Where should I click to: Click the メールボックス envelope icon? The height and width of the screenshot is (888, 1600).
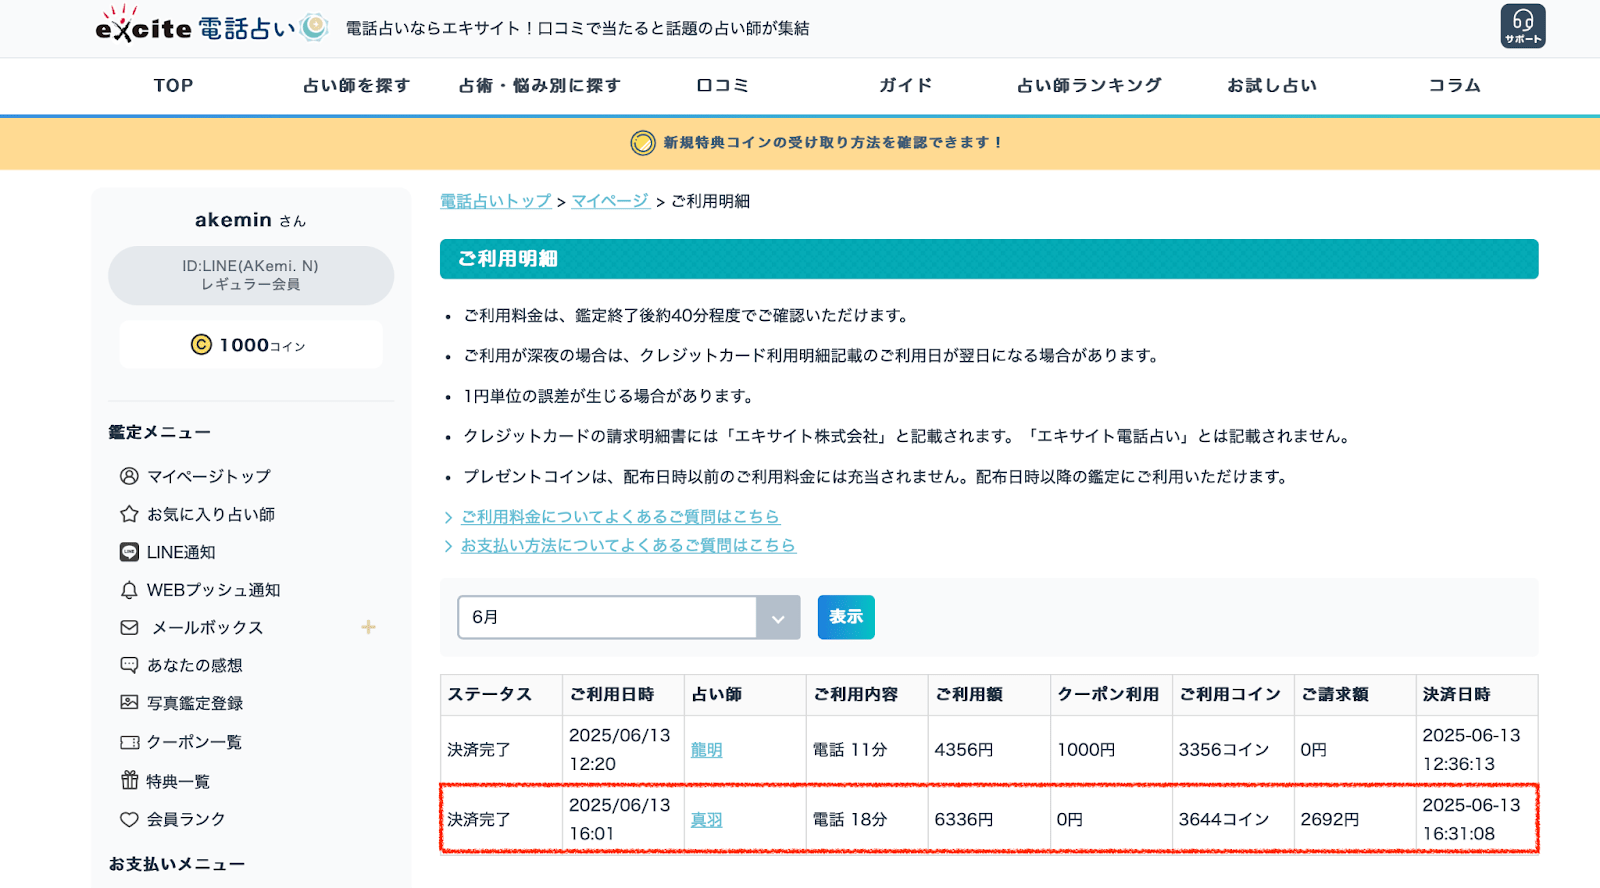coord(129,628)
